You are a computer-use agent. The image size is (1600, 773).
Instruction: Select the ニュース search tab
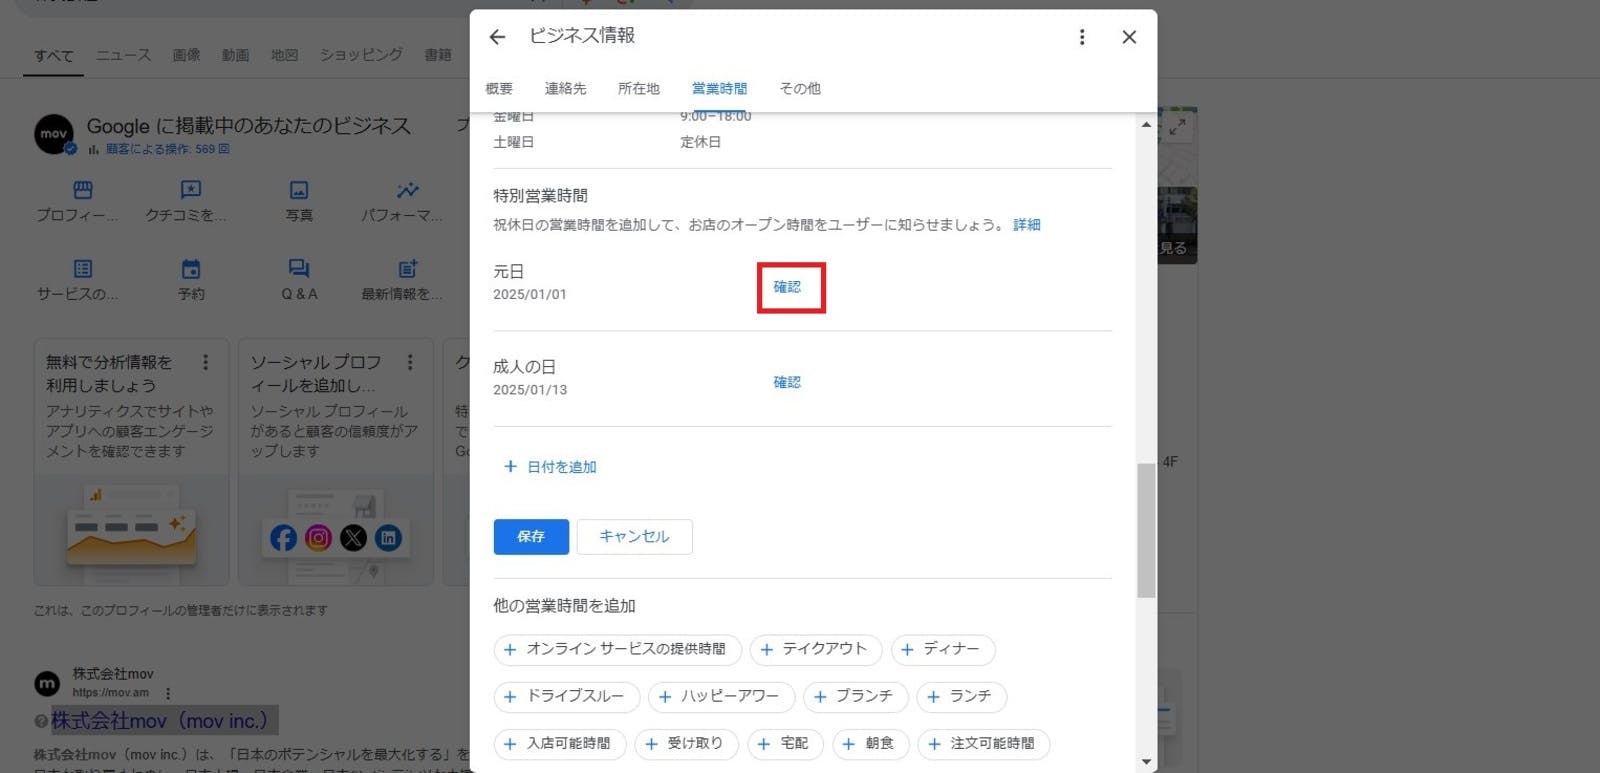123,55
